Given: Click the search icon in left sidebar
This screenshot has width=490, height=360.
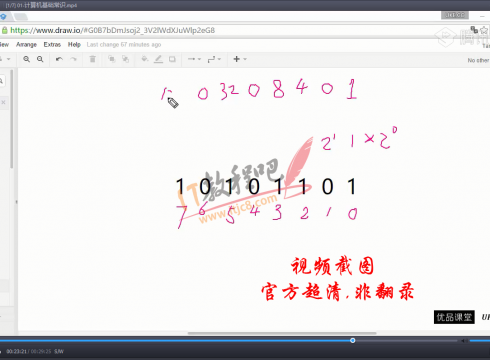Looking at the screenshot, I should (2, 81).
